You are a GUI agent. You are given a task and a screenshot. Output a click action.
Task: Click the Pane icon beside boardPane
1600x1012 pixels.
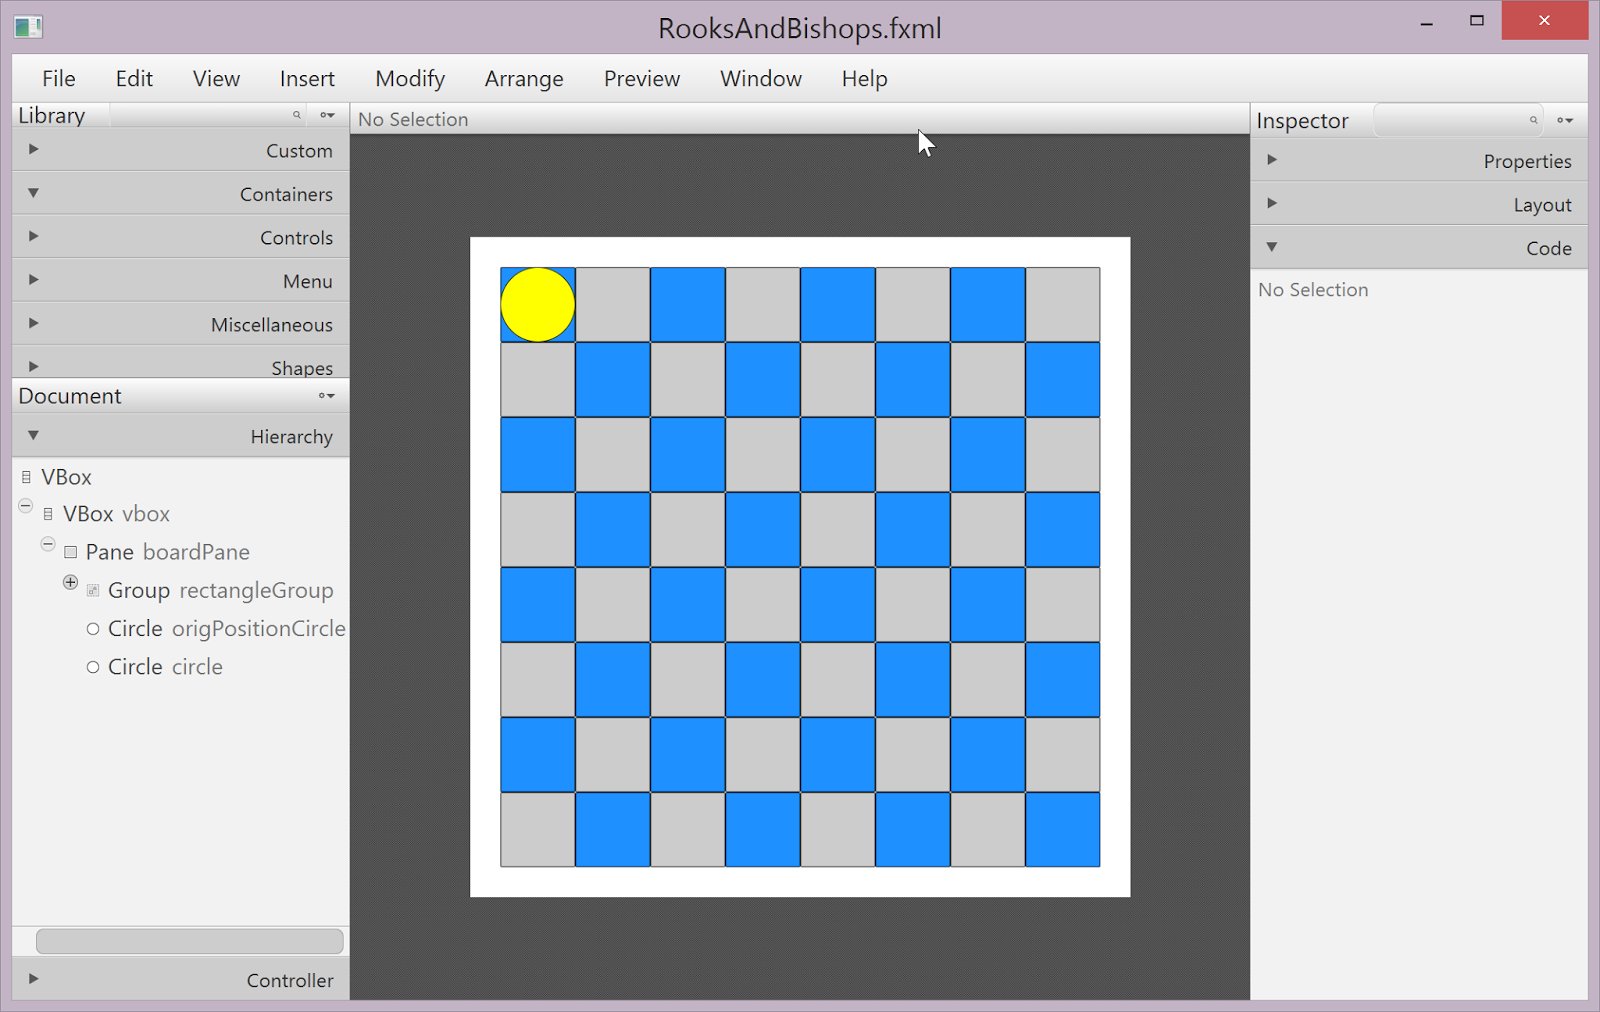70,551
